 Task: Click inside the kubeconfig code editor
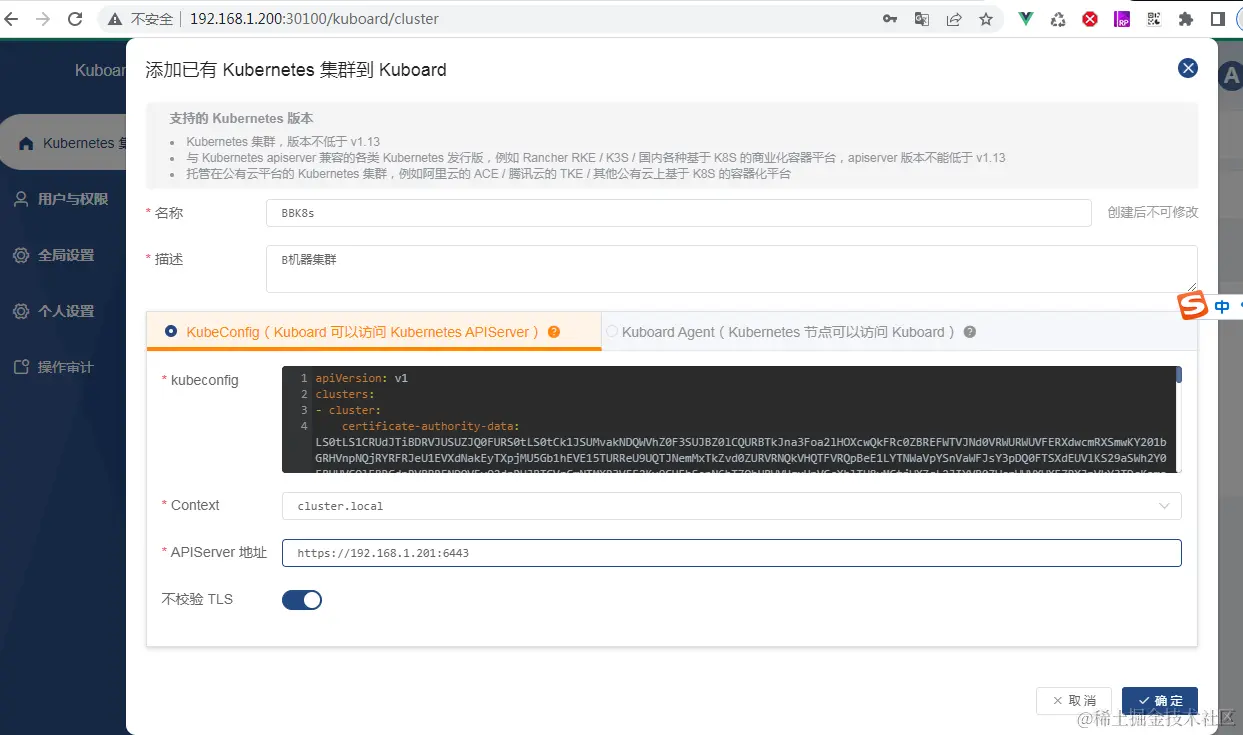[x=732, y=420]
